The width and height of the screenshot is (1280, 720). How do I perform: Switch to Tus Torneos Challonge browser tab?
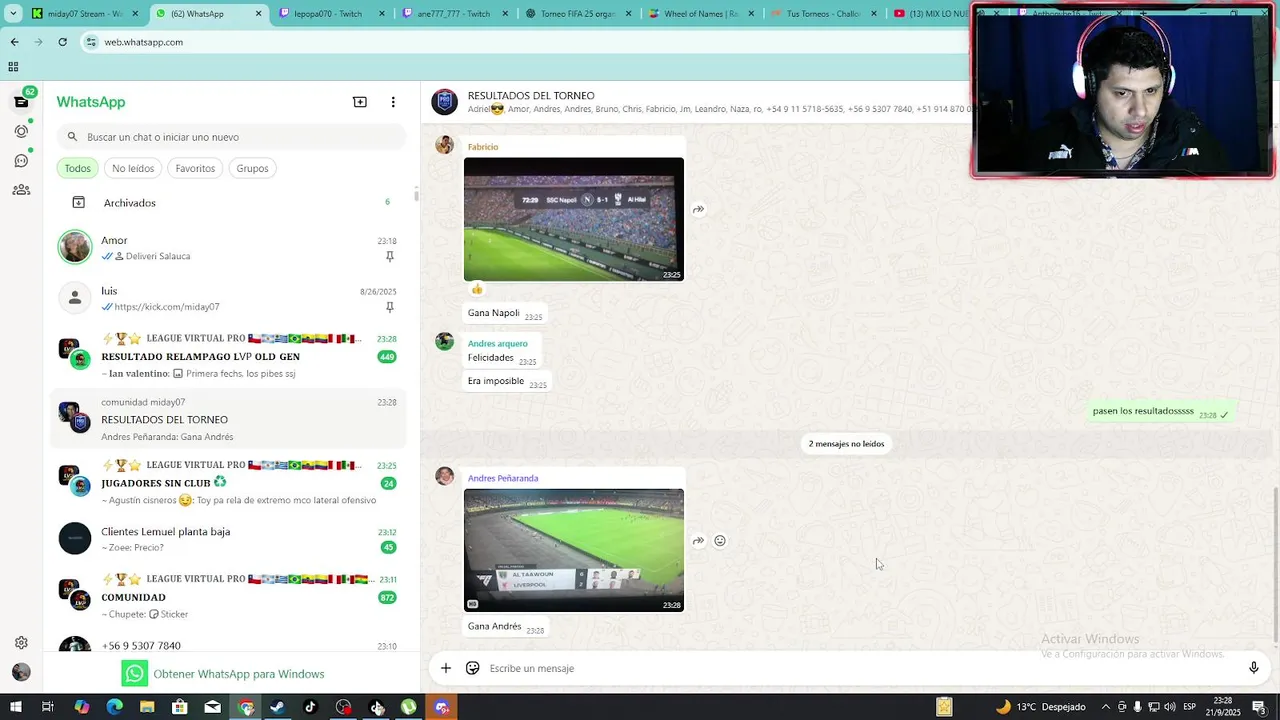click(823, 14)
